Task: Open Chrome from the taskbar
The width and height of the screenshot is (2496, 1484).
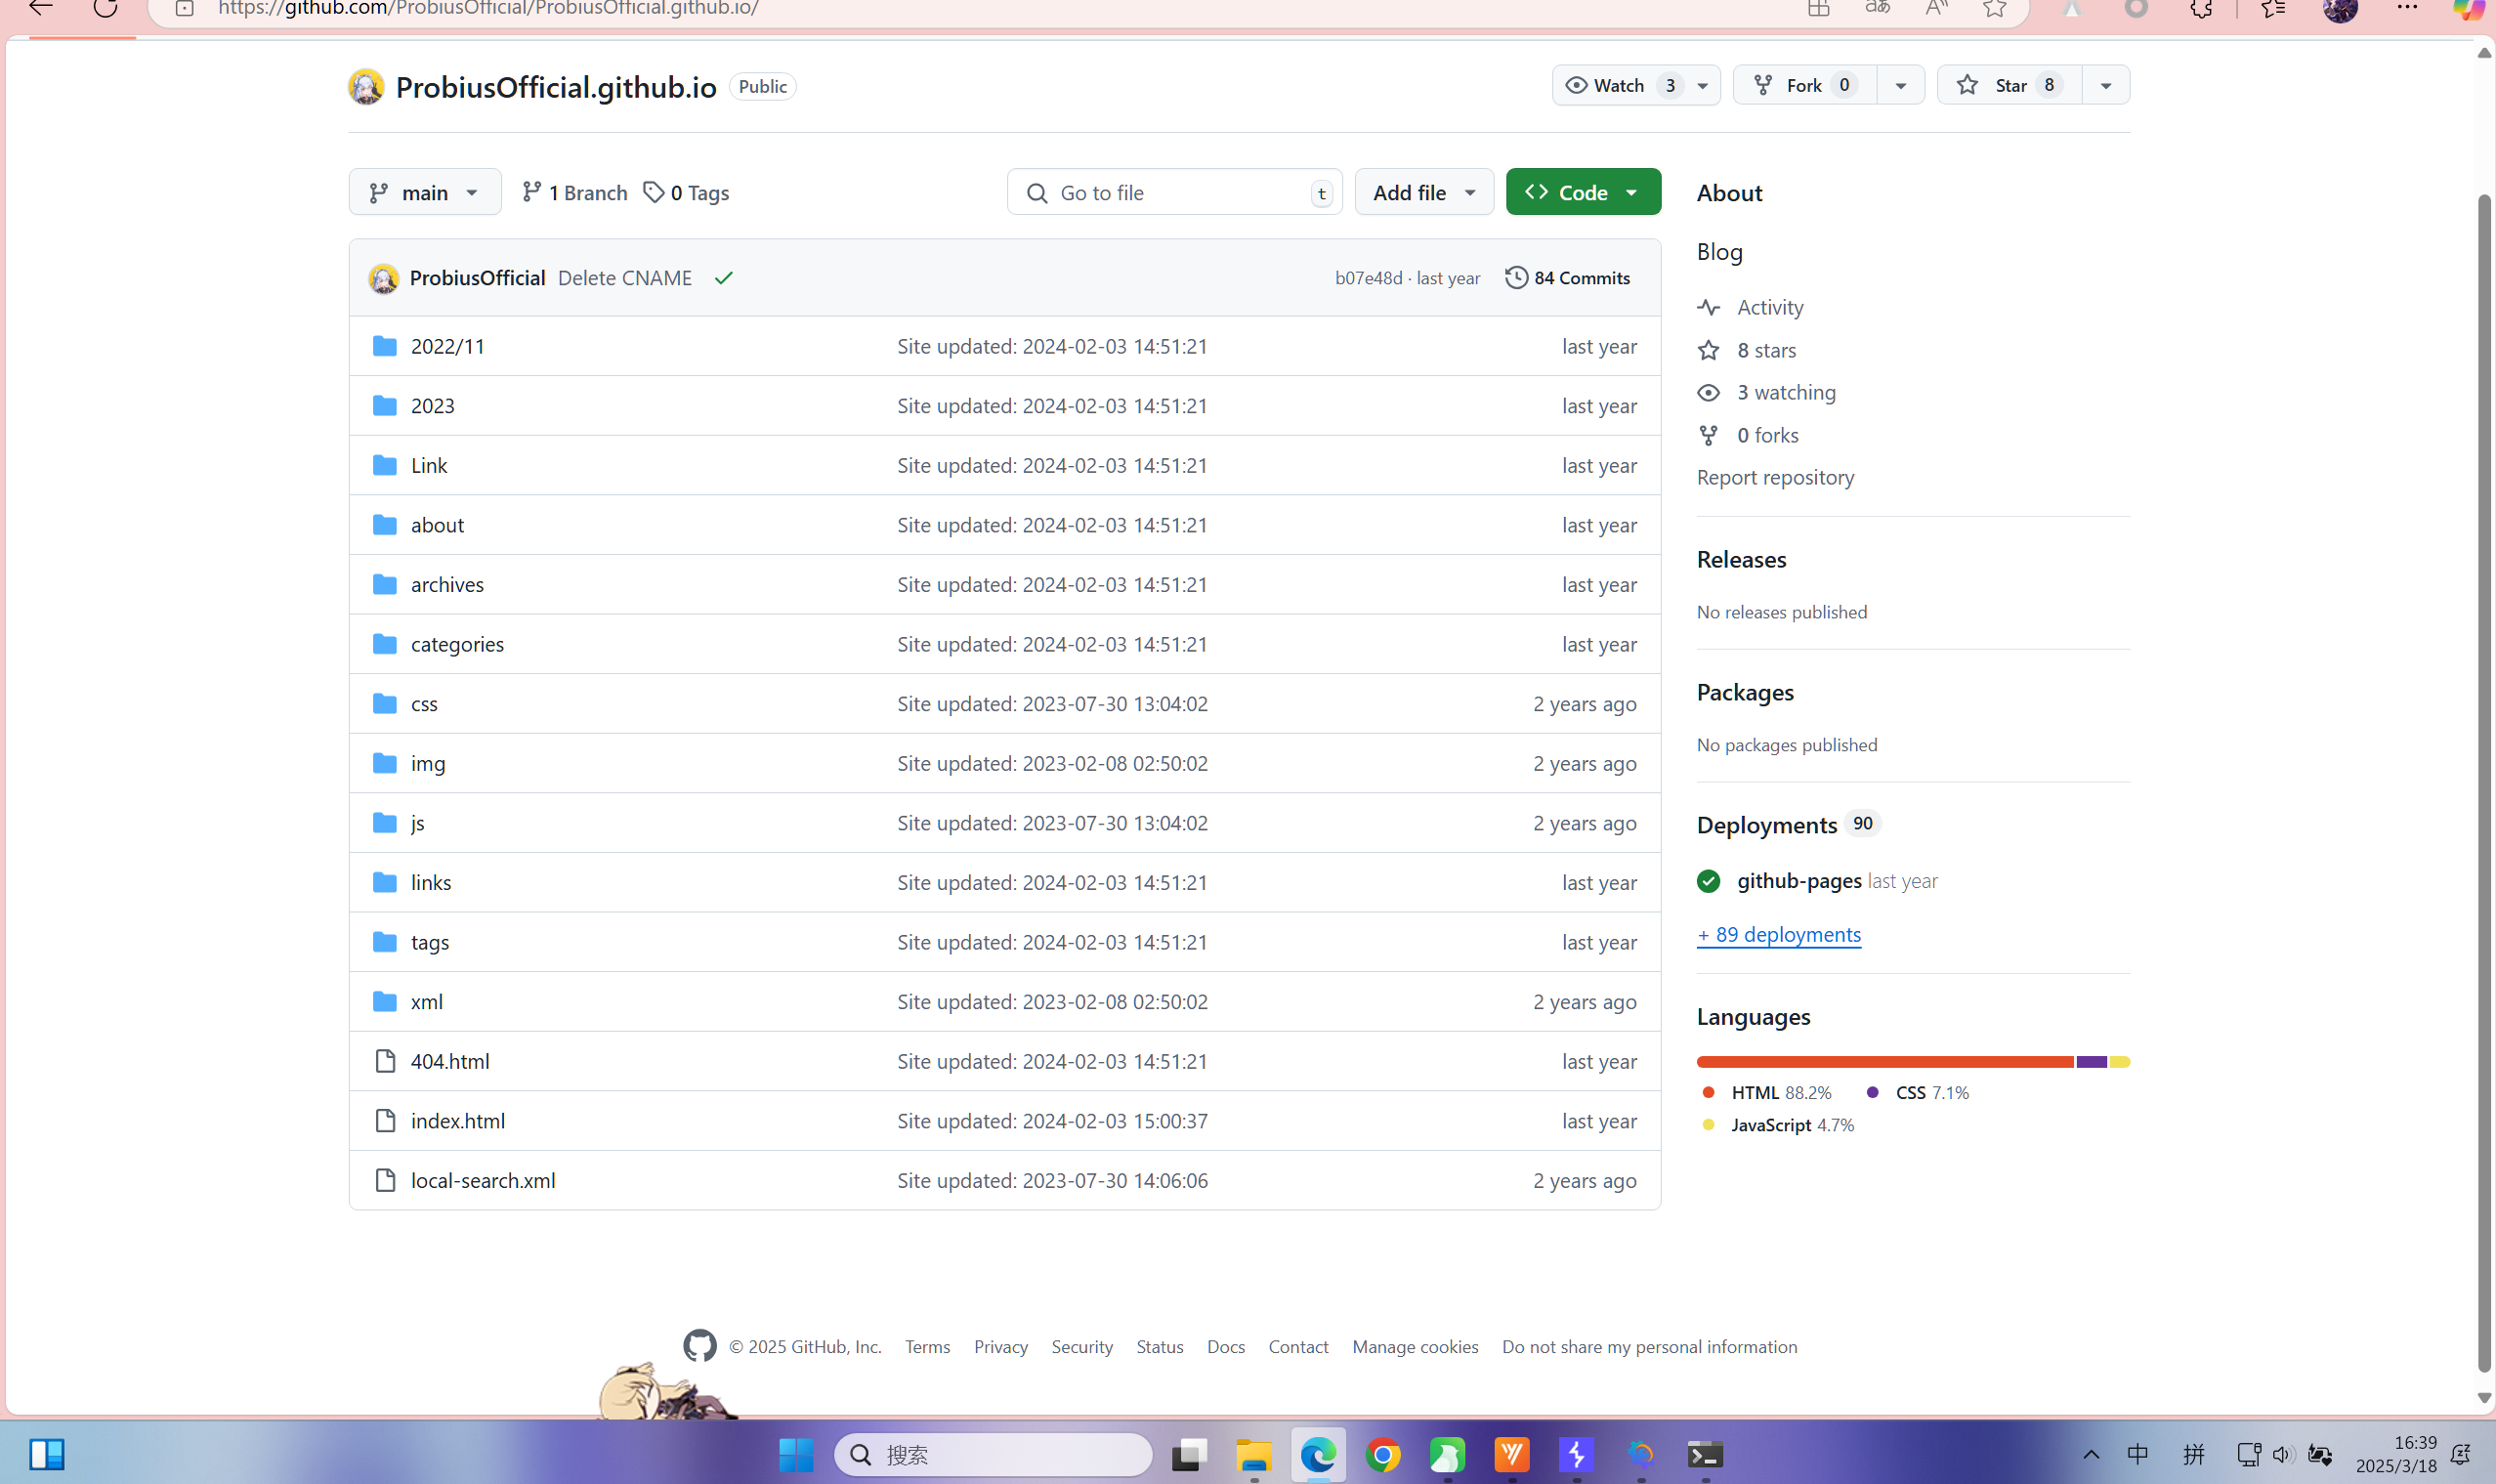Action: point(1382,1455)
